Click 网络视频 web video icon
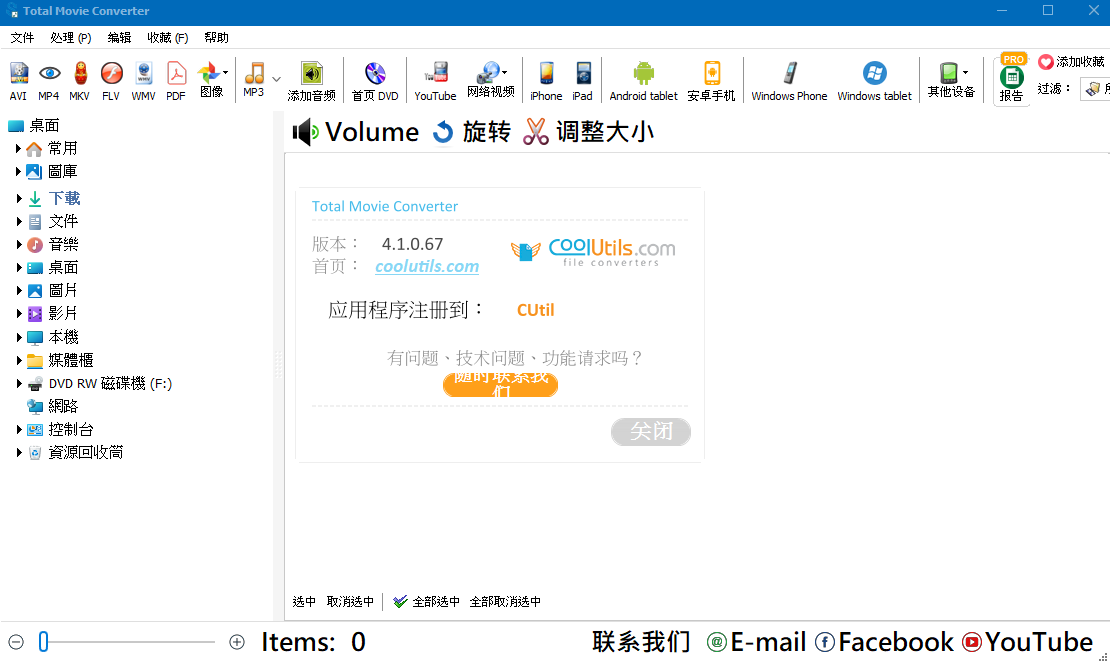 pos(490,79)
